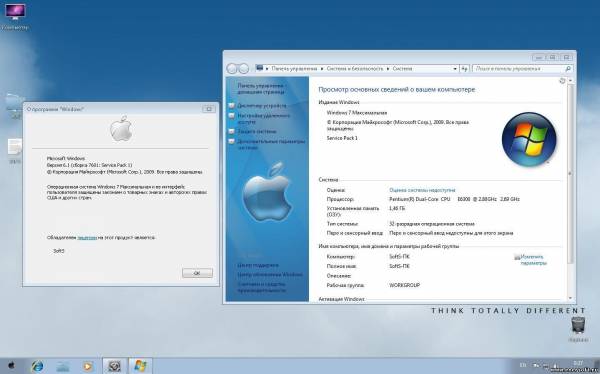Viewport: 600px width, 374px height.
Task: Confirm About Windows with the OK button
Action: tap(197, 273)
